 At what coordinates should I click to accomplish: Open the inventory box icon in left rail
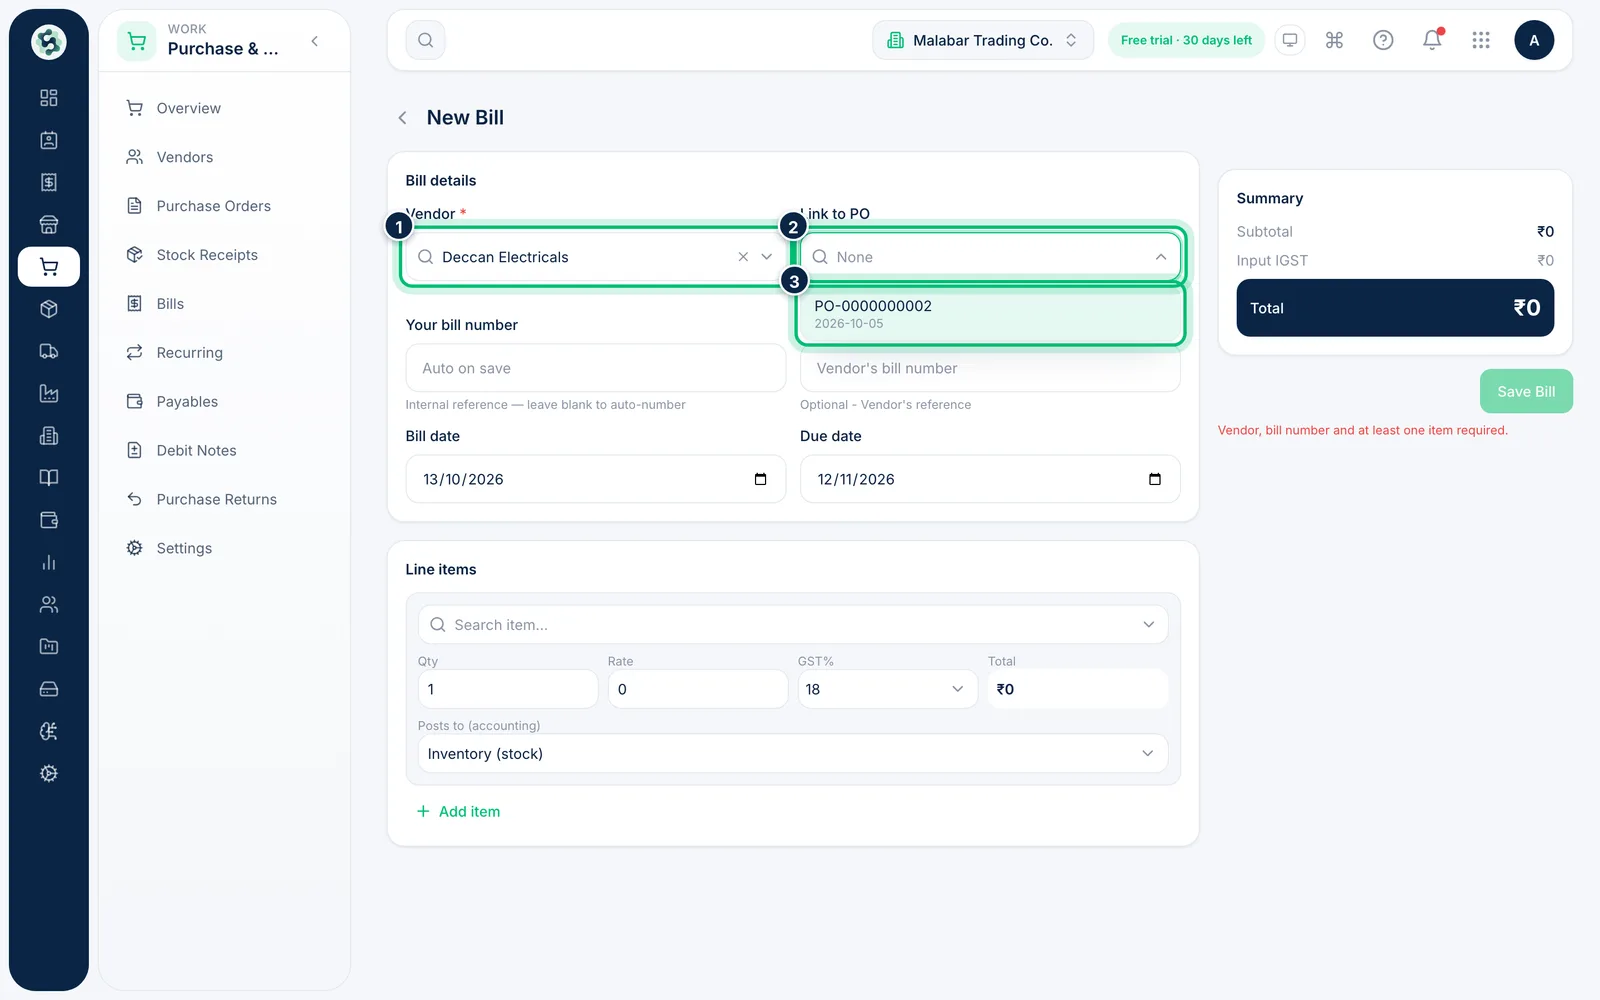[x=48, y=309]
